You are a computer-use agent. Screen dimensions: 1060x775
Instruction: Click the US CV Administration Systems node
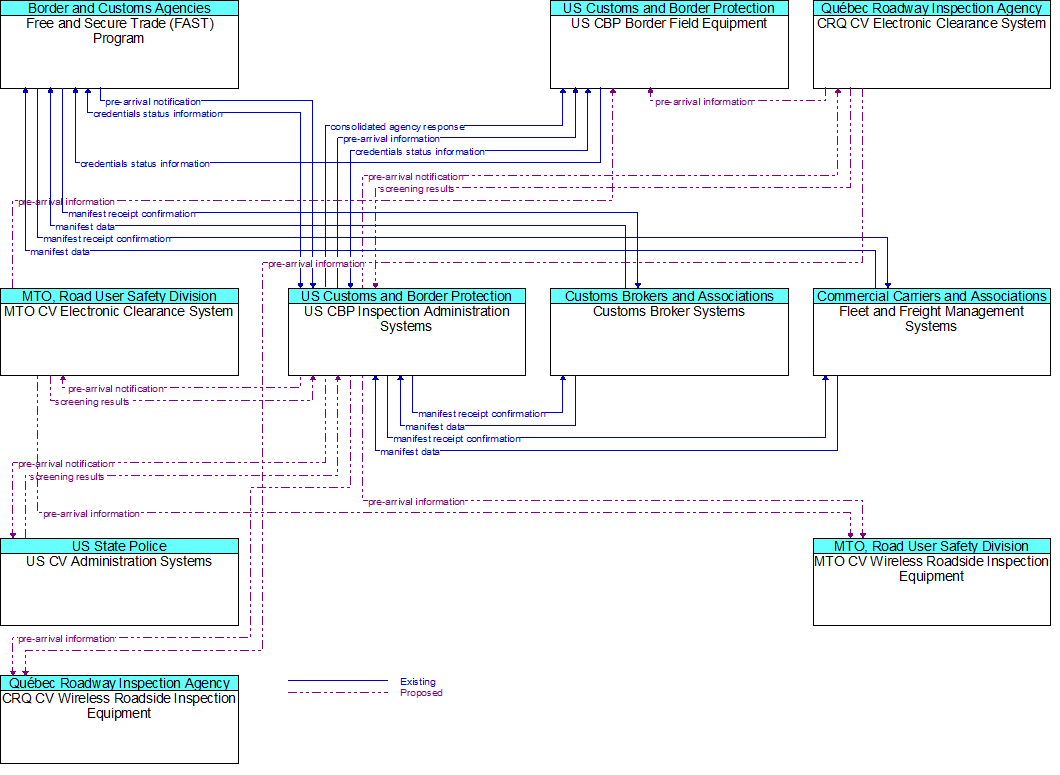120,582
